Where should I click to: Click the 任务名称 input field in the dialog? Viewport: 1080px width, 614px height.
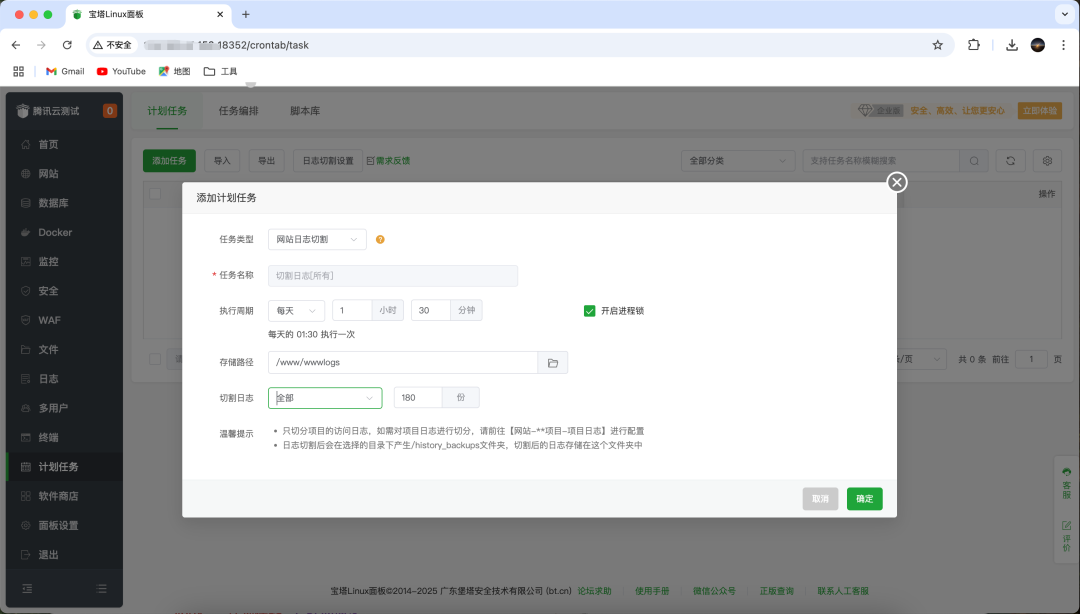392,275
